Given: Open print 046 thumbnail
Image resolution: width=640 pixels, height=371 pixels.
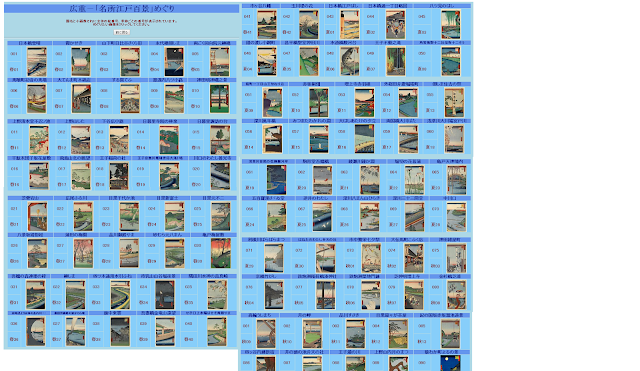Looking at the screenshot, I should pos(267,61).
